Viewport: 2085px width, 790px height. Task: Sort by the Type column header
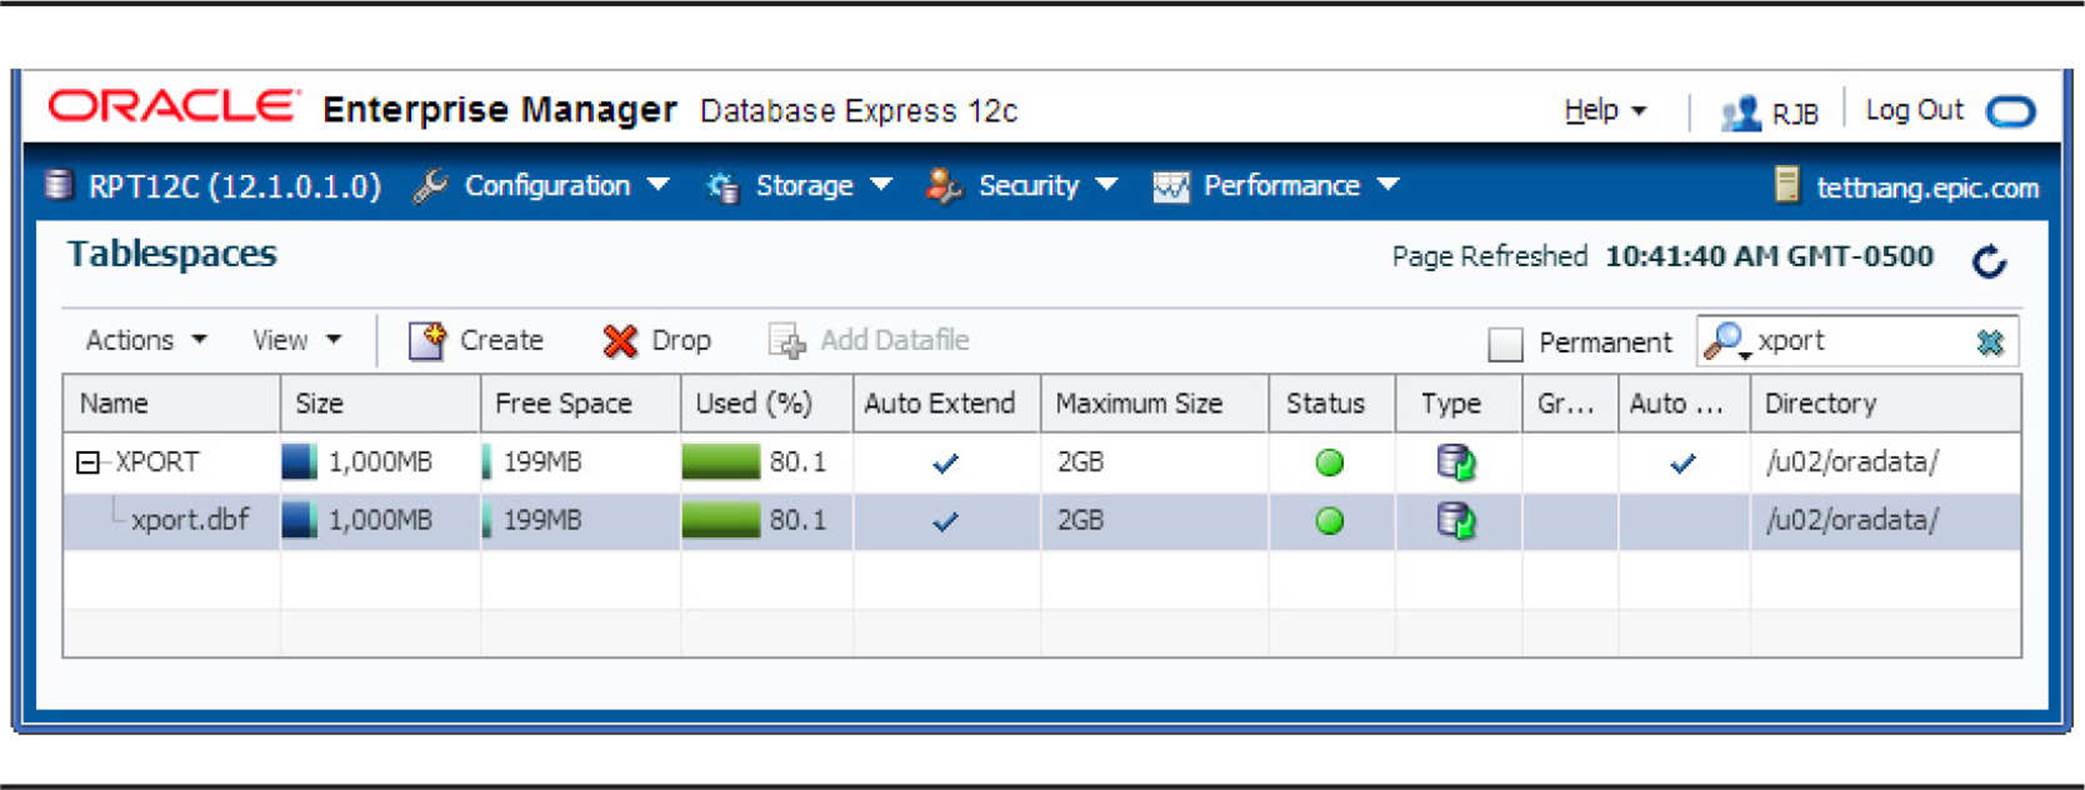[1458, 403]
